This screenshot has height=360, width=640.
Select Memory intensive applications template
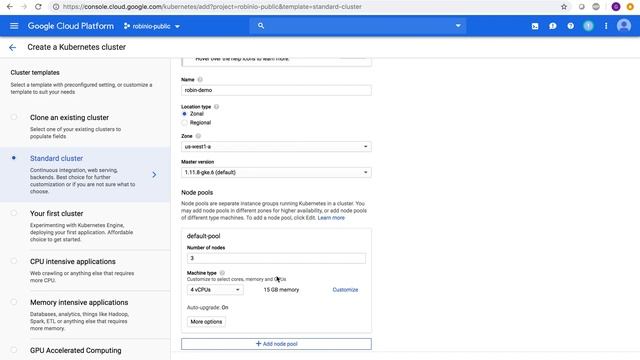[x=14, y=302]
